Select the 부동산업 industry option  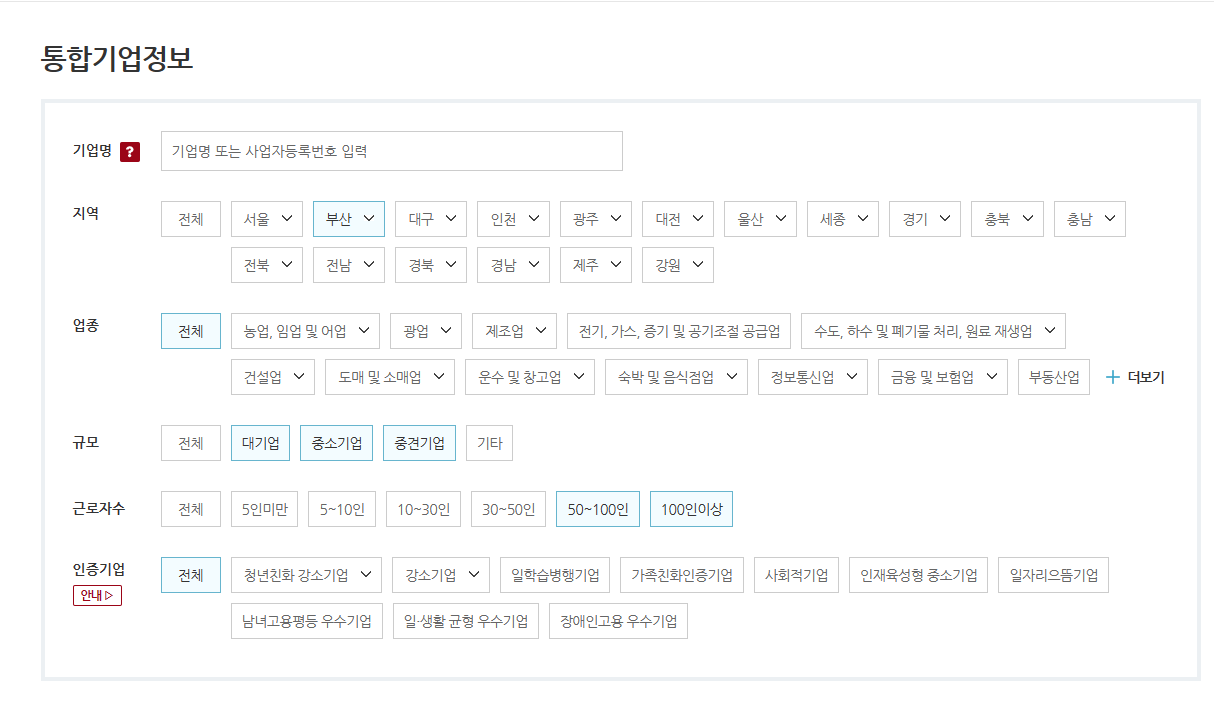coord(1054,377)
